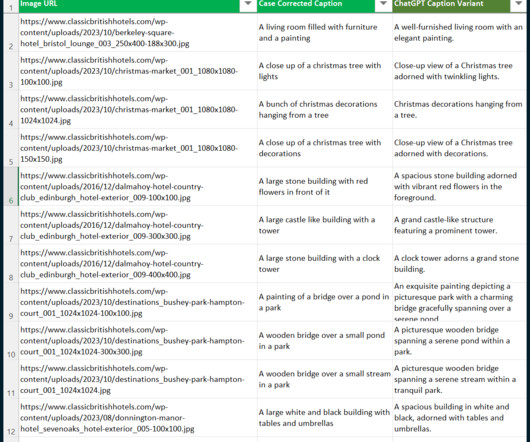Select row header 11
This screenshot has height=442, width=530.
(x=11, y=379)
